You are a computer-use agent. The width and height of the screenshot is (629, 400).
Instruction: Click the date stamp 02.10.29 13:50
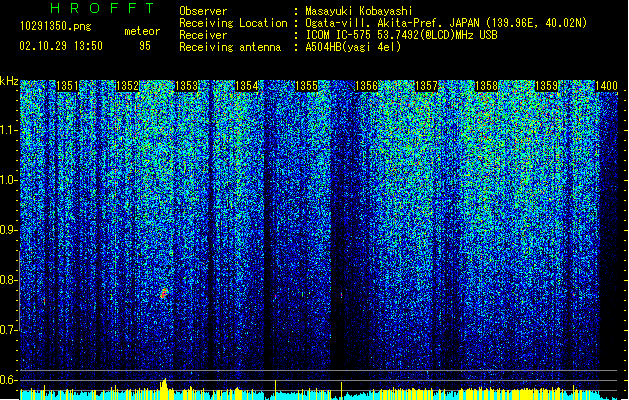(x=61, y=46)
